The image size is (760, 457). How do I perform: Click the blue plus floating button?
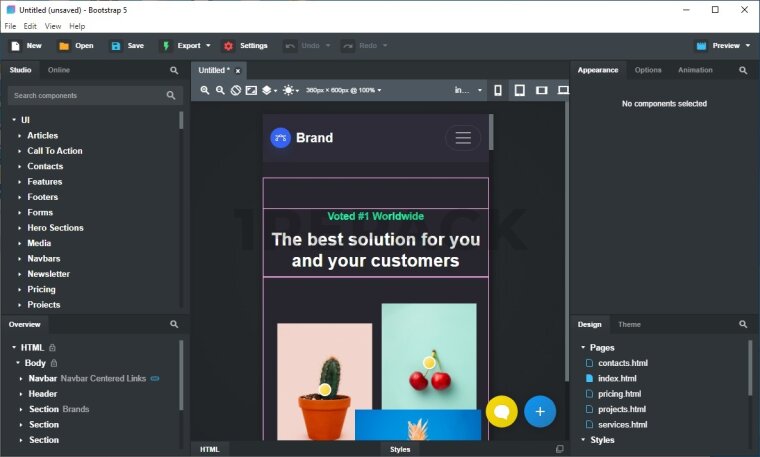[x=540, y=411]
